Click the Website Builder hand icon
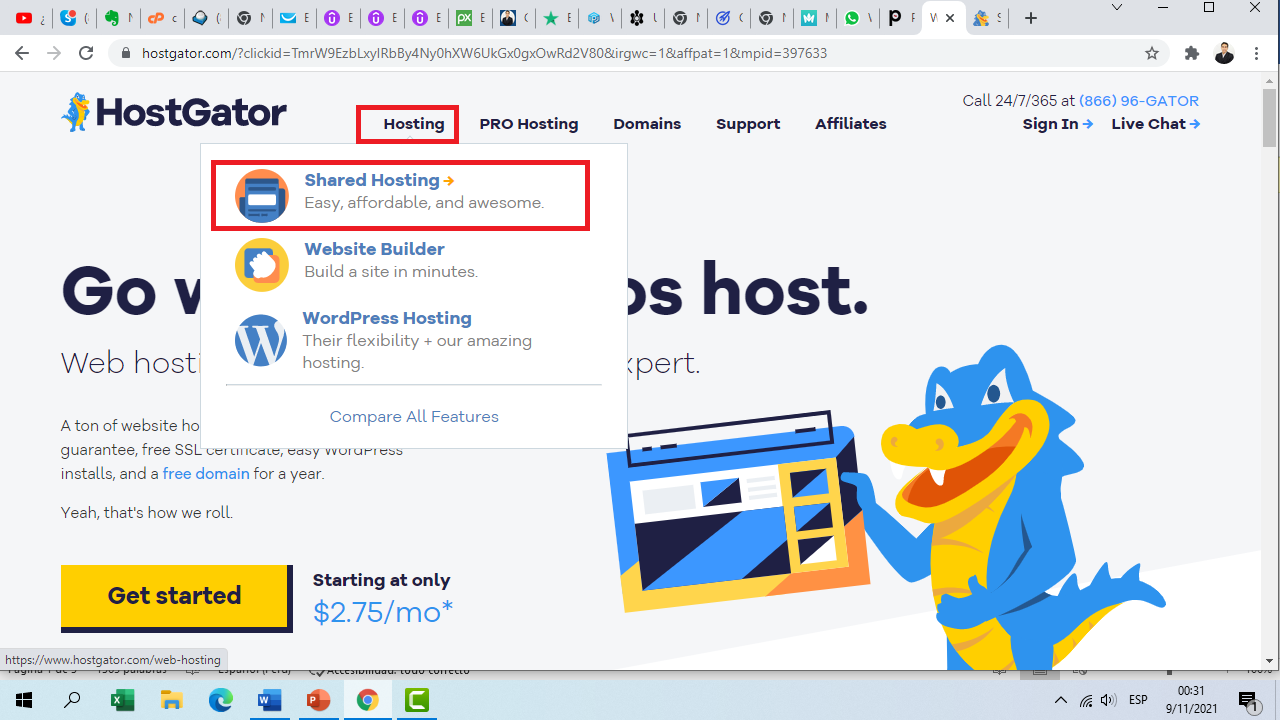This screenshot has width=1280, height=720. (261, 265)
